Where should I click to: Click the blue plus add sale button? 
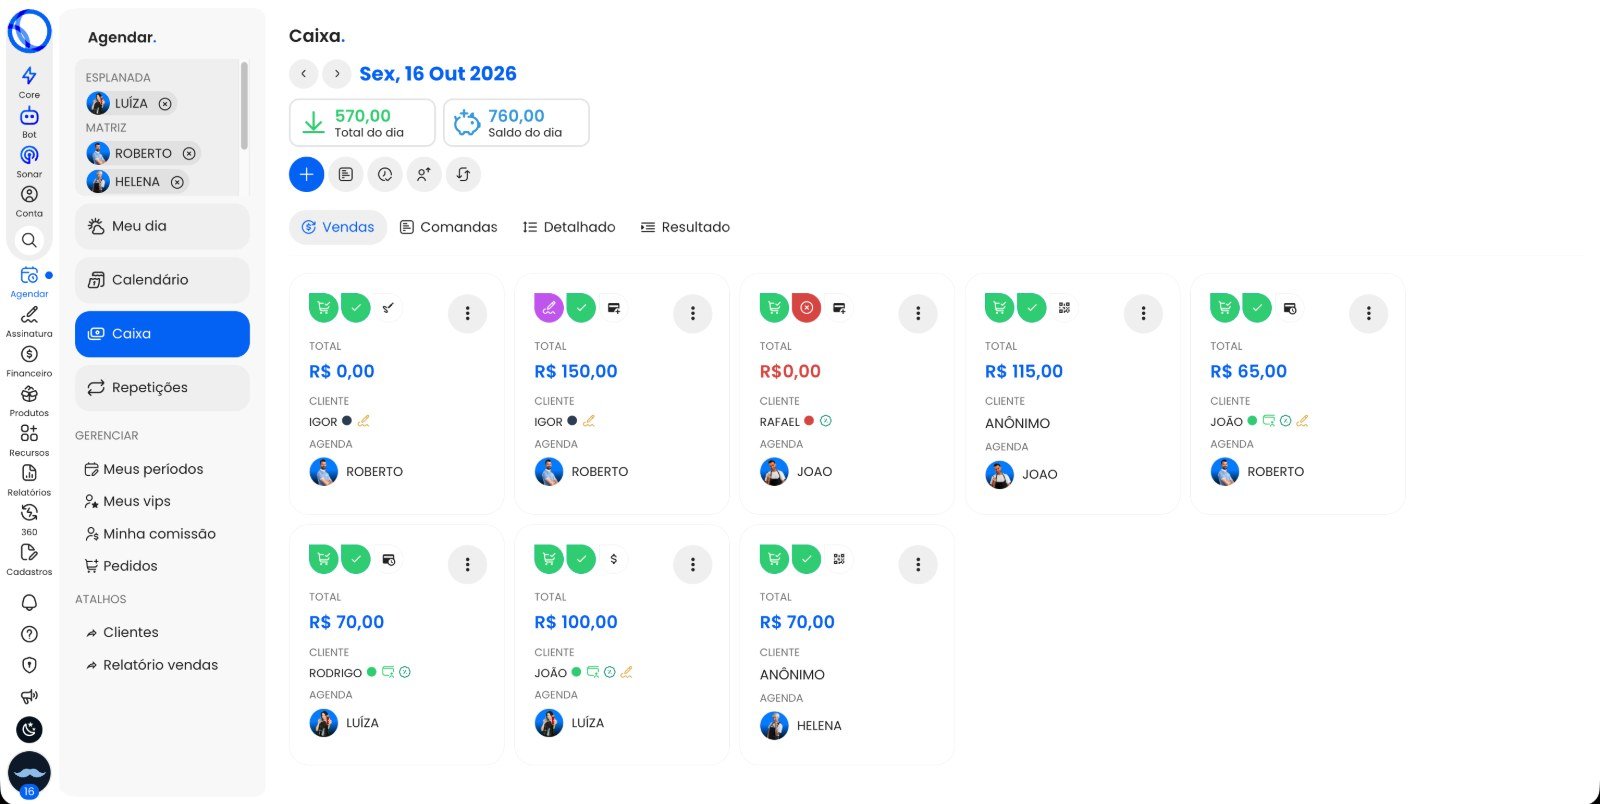[x=307, y=174]
